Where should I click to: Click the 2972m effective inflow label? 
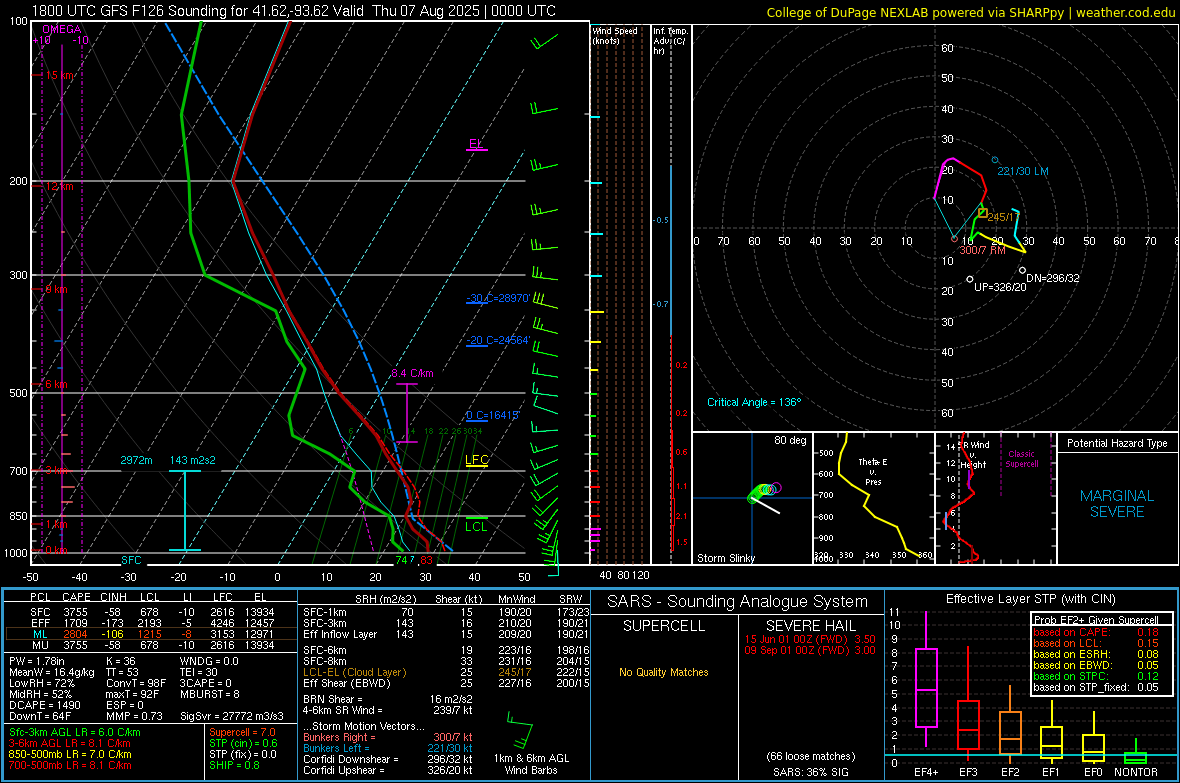click(136, 460)
